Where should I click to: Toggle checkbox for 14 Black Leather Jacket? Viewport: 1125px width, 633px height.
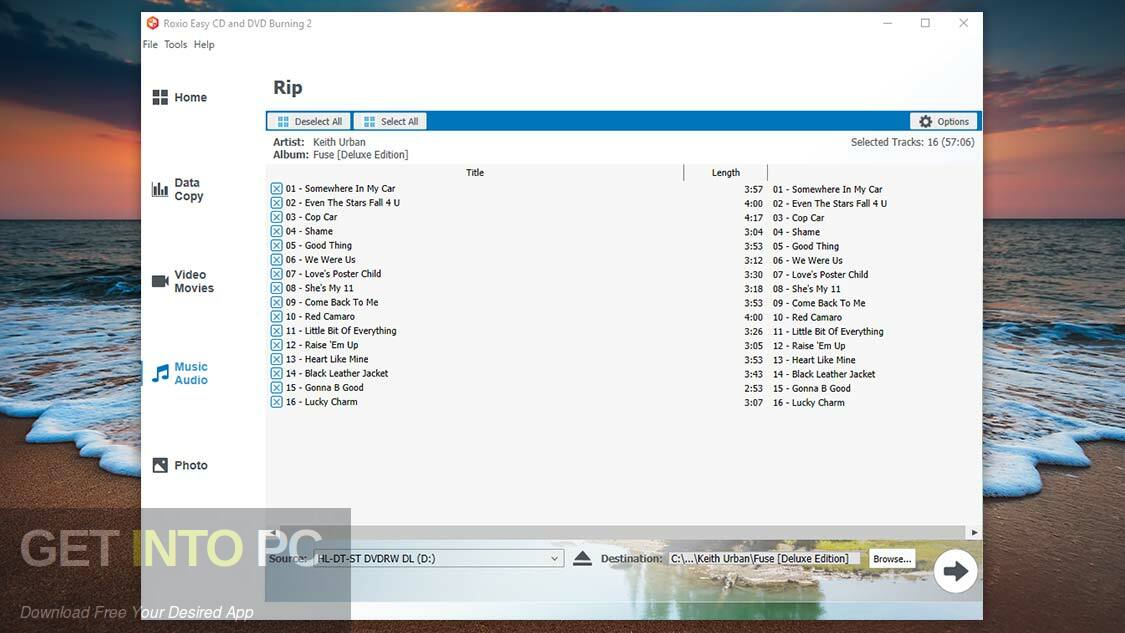point(276,373)
